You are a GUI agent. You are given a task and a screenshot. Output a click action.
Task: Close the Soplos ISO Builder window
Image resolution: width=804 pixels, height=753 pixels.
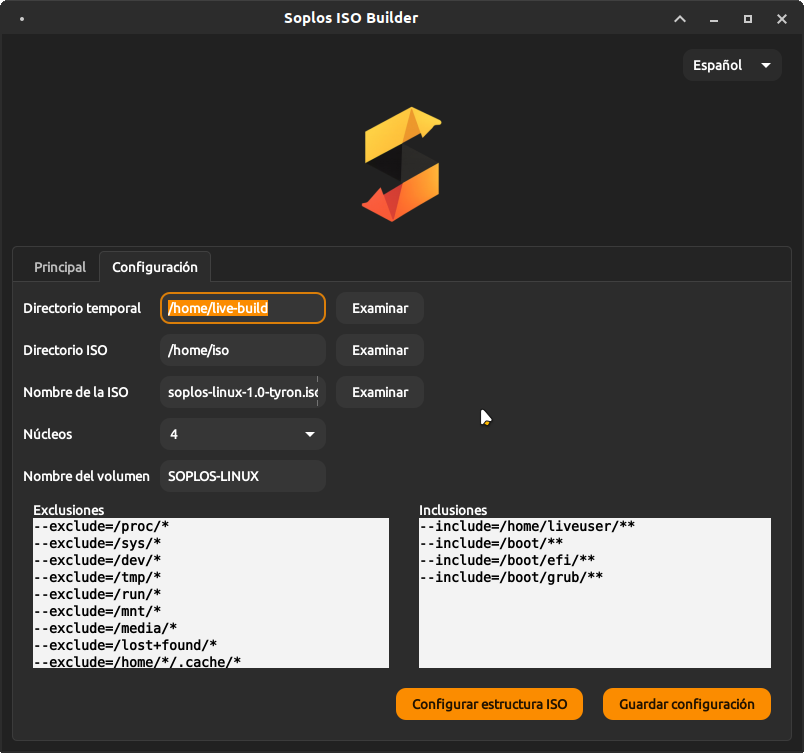(781, 19)
